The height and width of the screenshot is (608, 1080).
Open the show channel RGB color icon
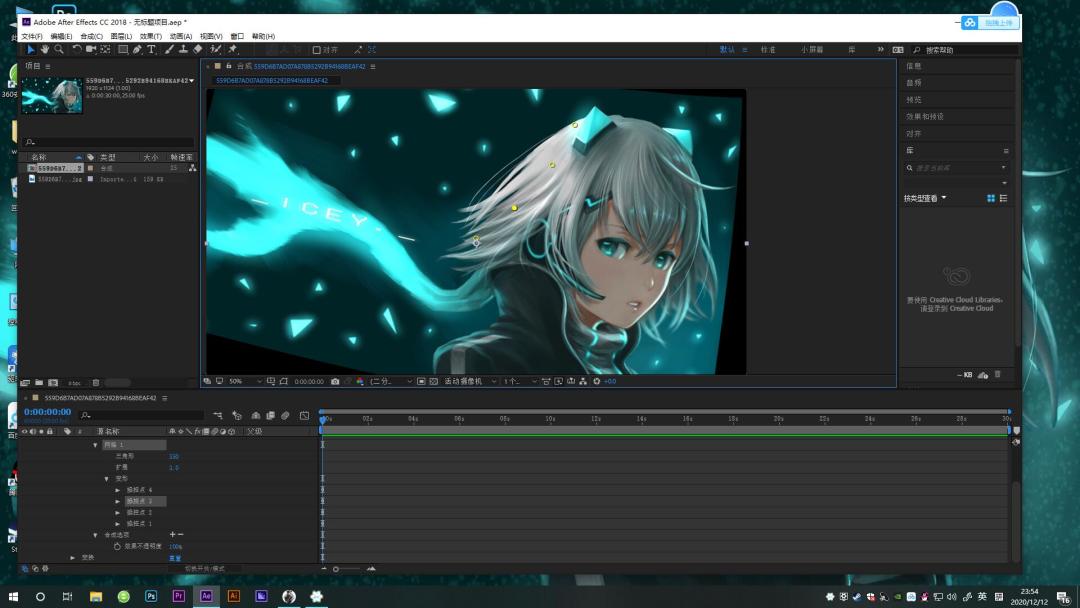tap(360, 381)
